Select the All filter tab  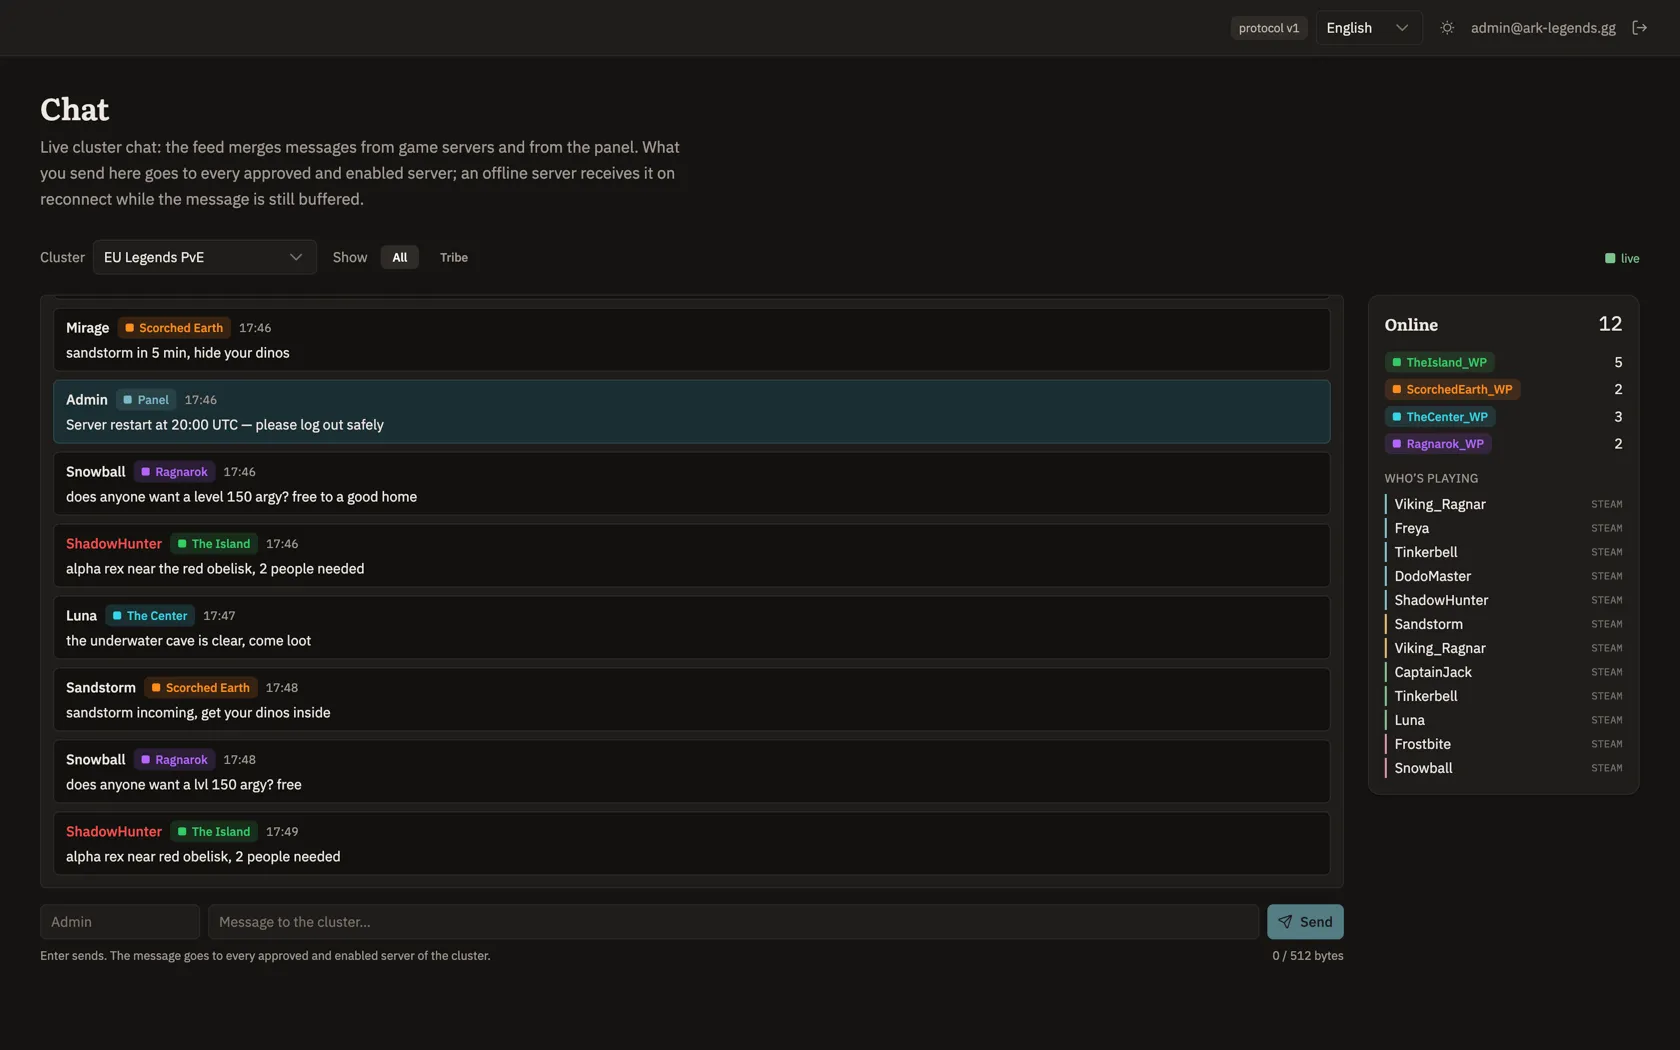[400, 258]
